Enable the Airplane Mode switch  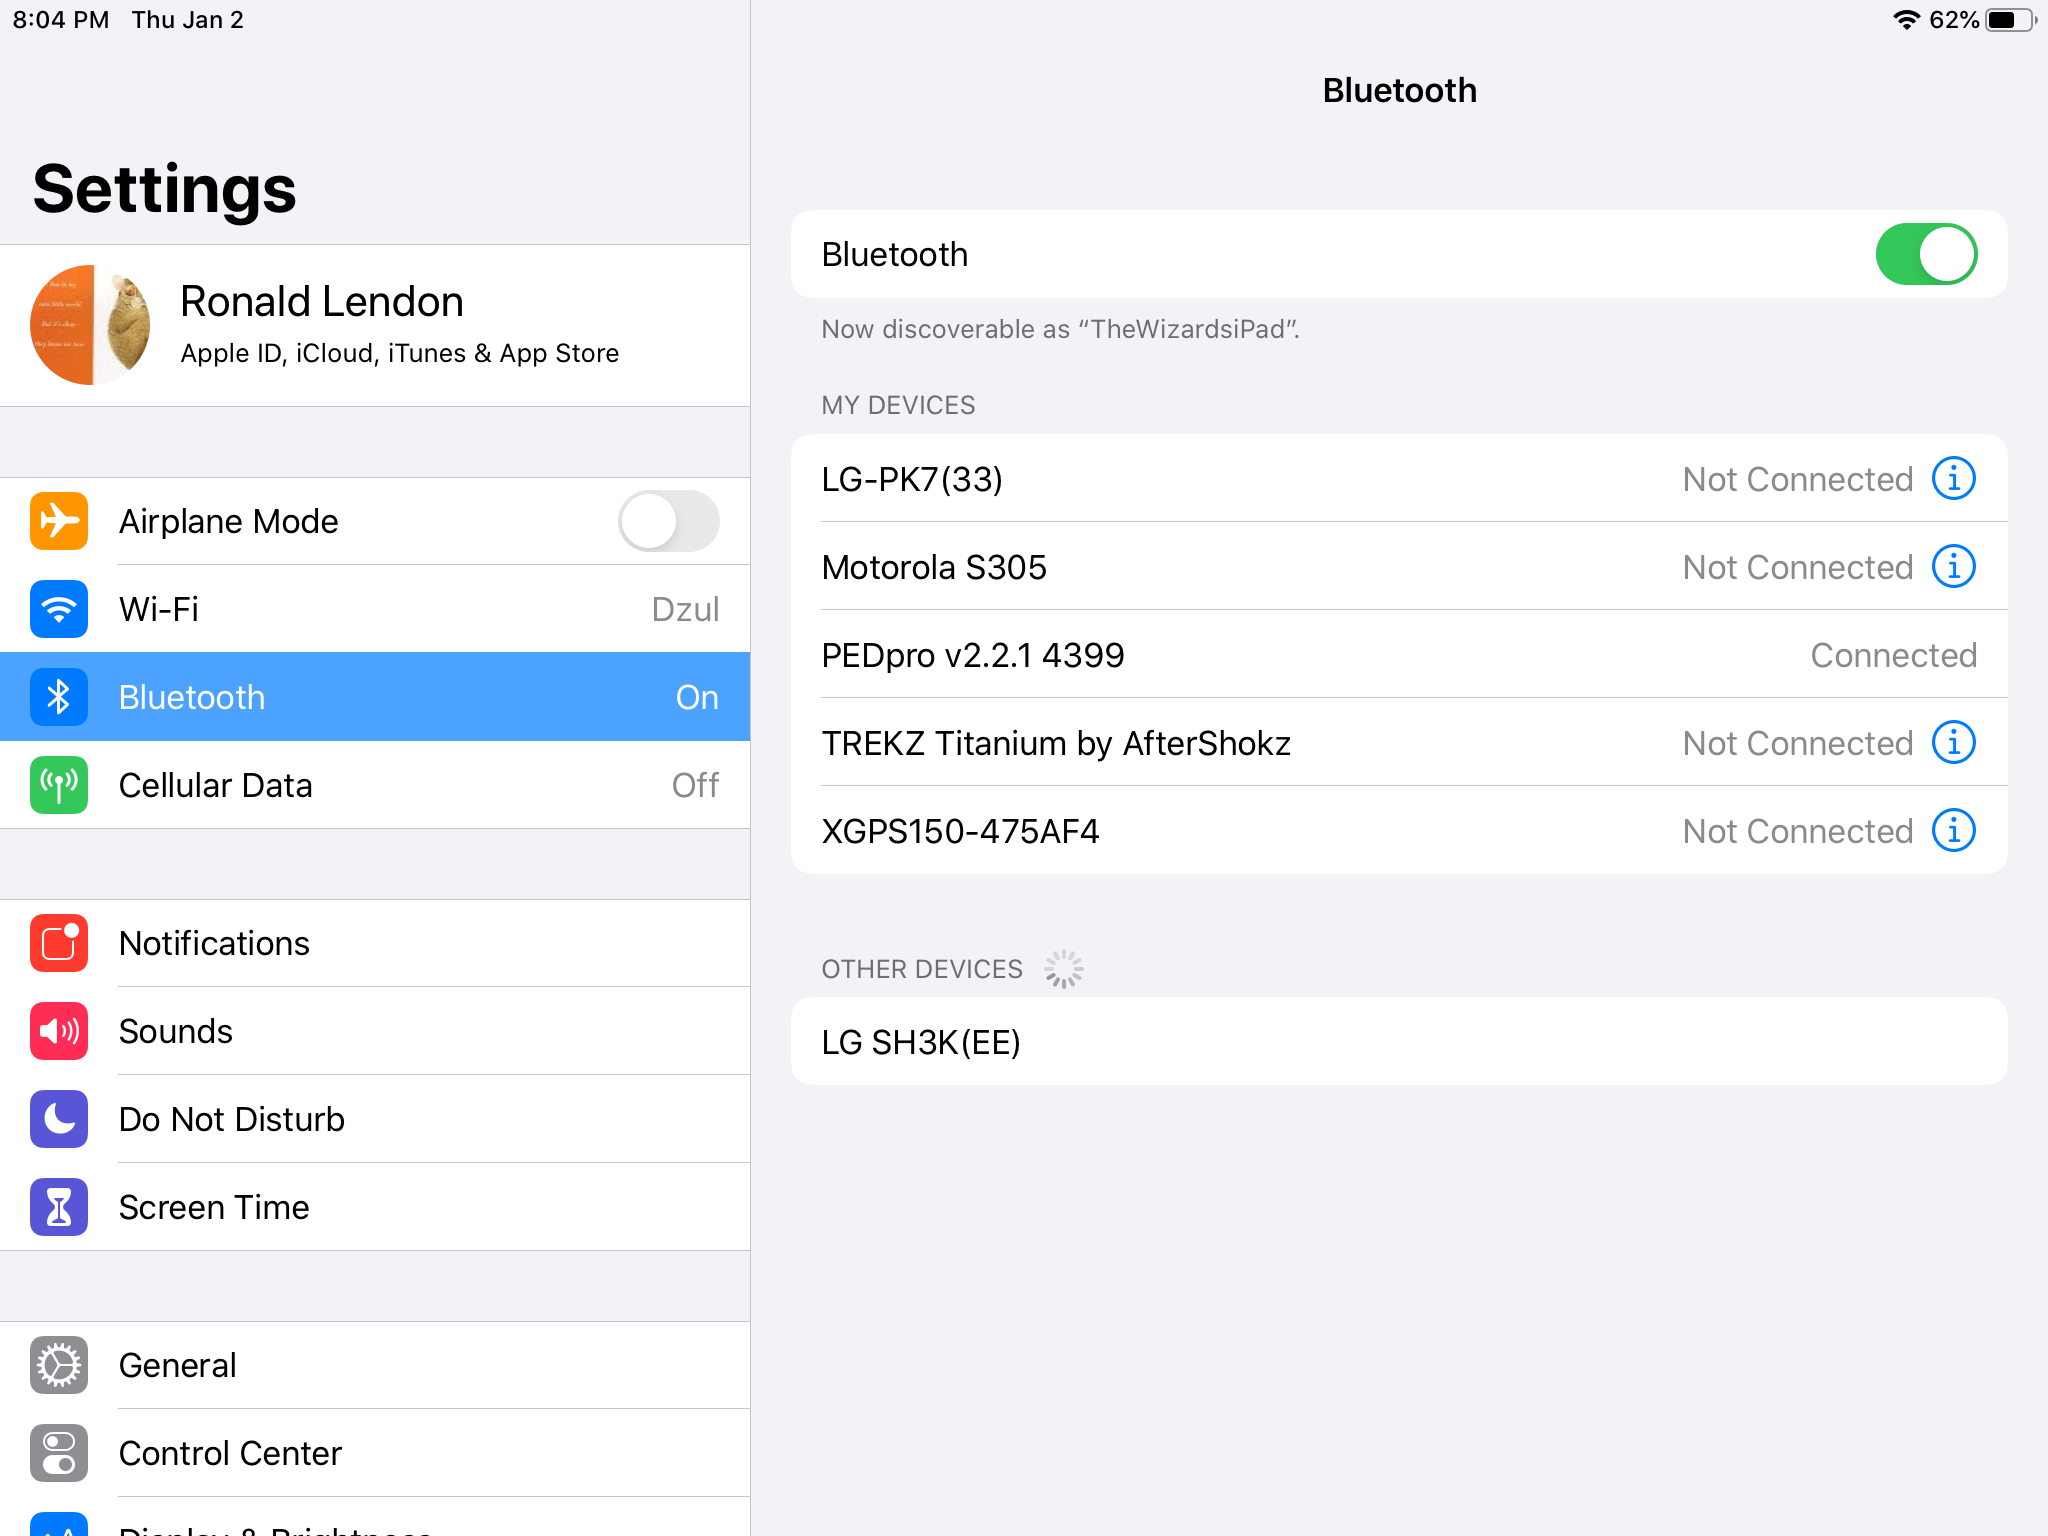[x=668, y=521]
